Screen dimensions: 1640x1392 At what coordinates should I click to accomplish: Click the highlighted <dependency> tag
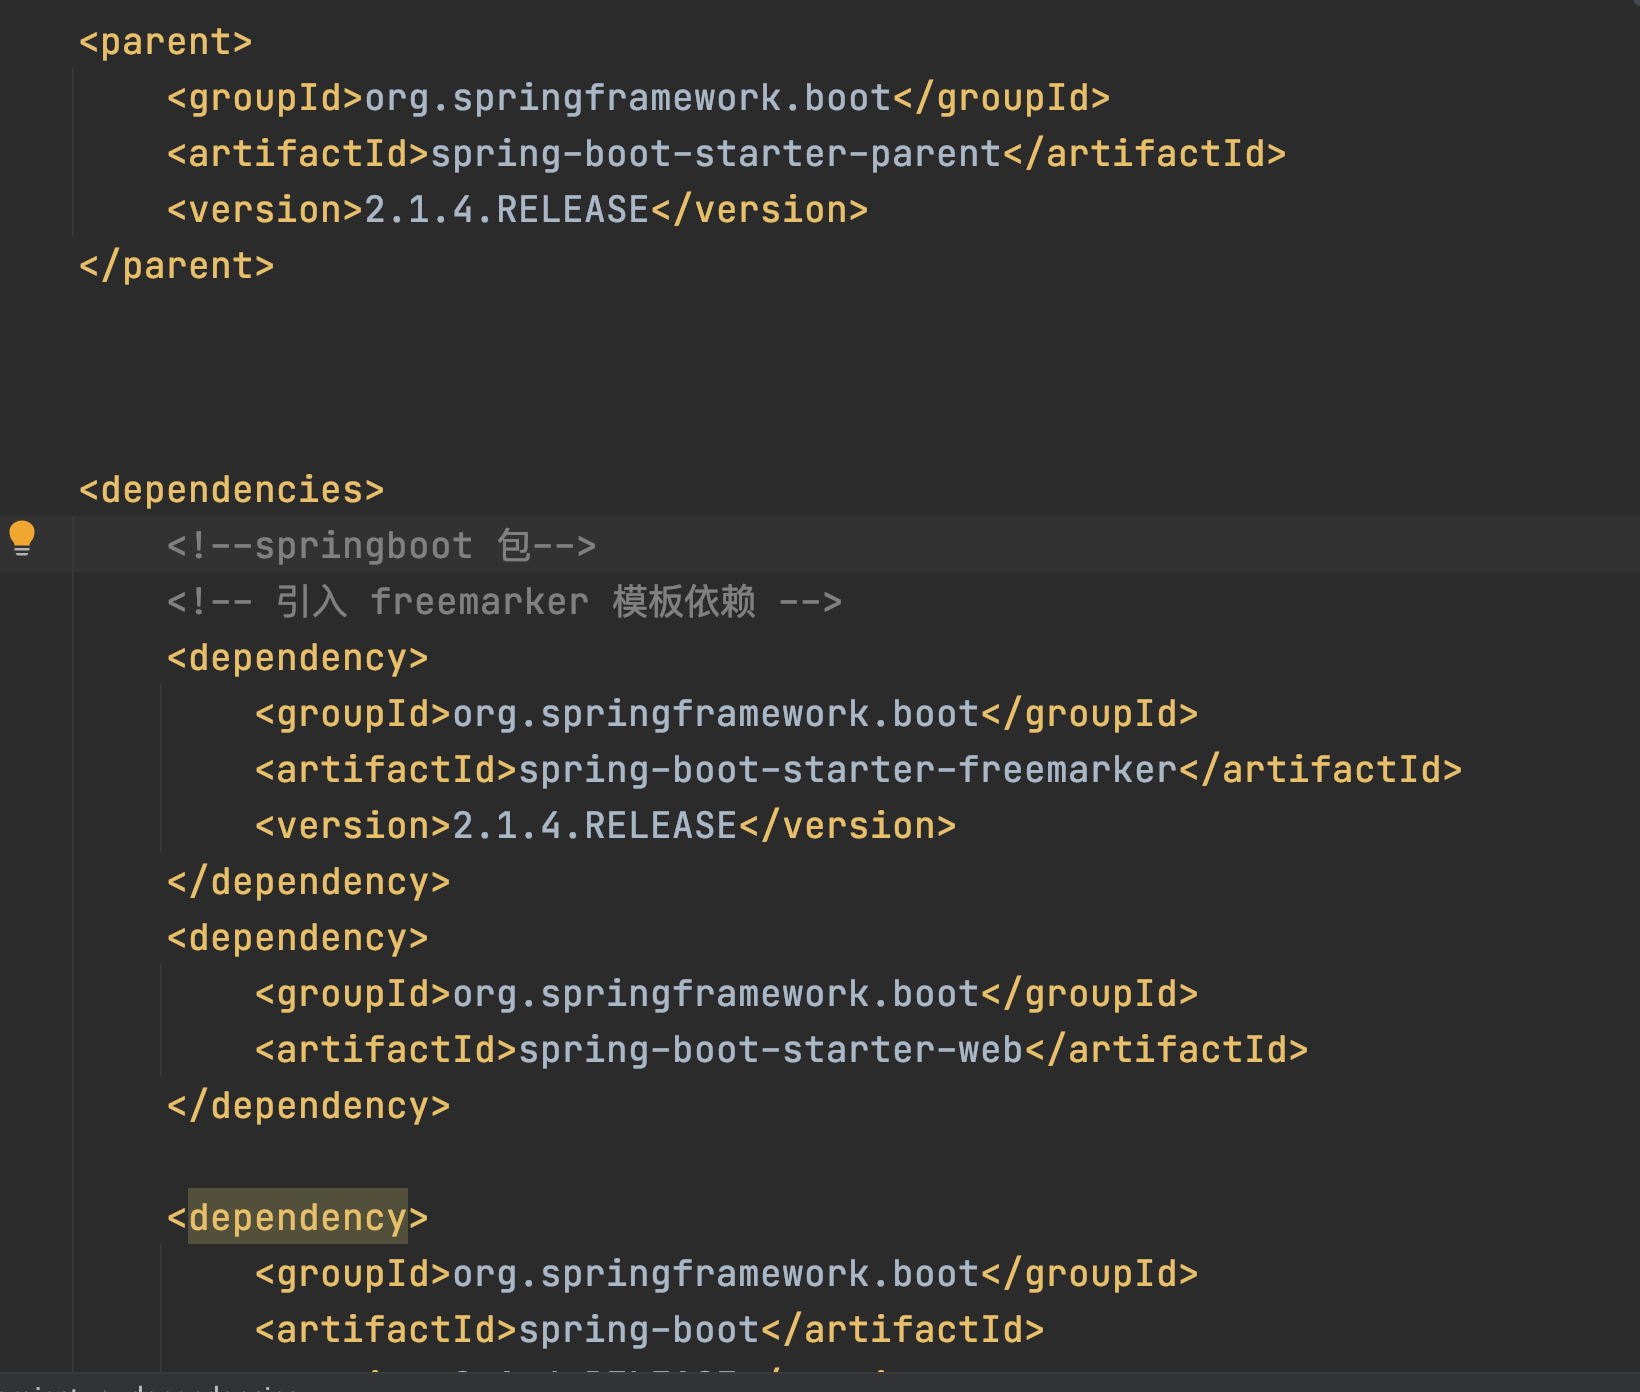click(x=298, y=1218)
